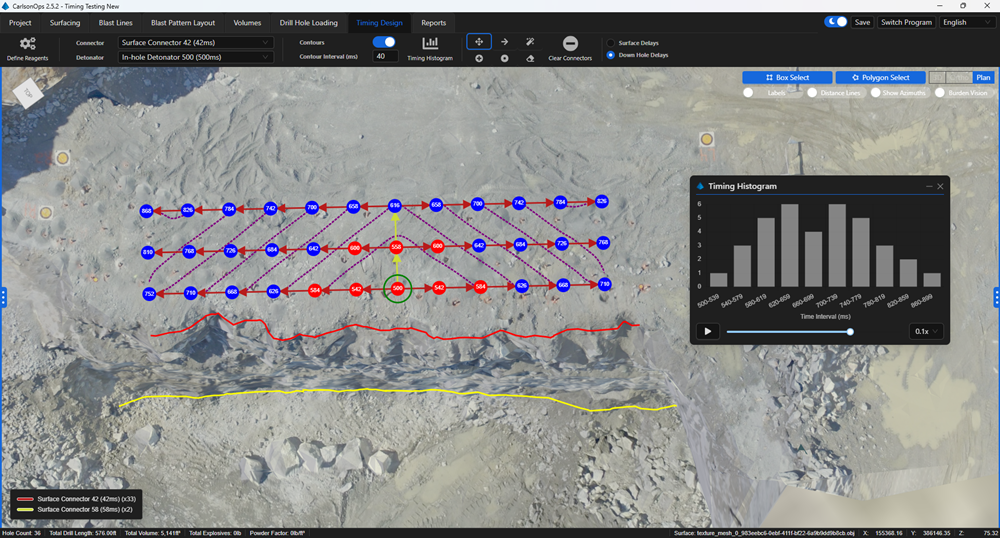Click the Switch Program button
1000x538 pixels.
[906, 22]
